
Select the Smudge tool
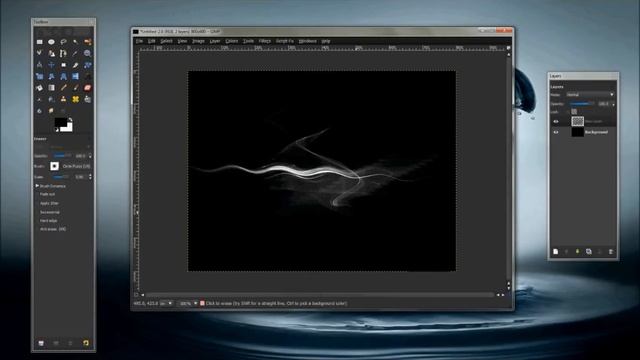[51, 111]
